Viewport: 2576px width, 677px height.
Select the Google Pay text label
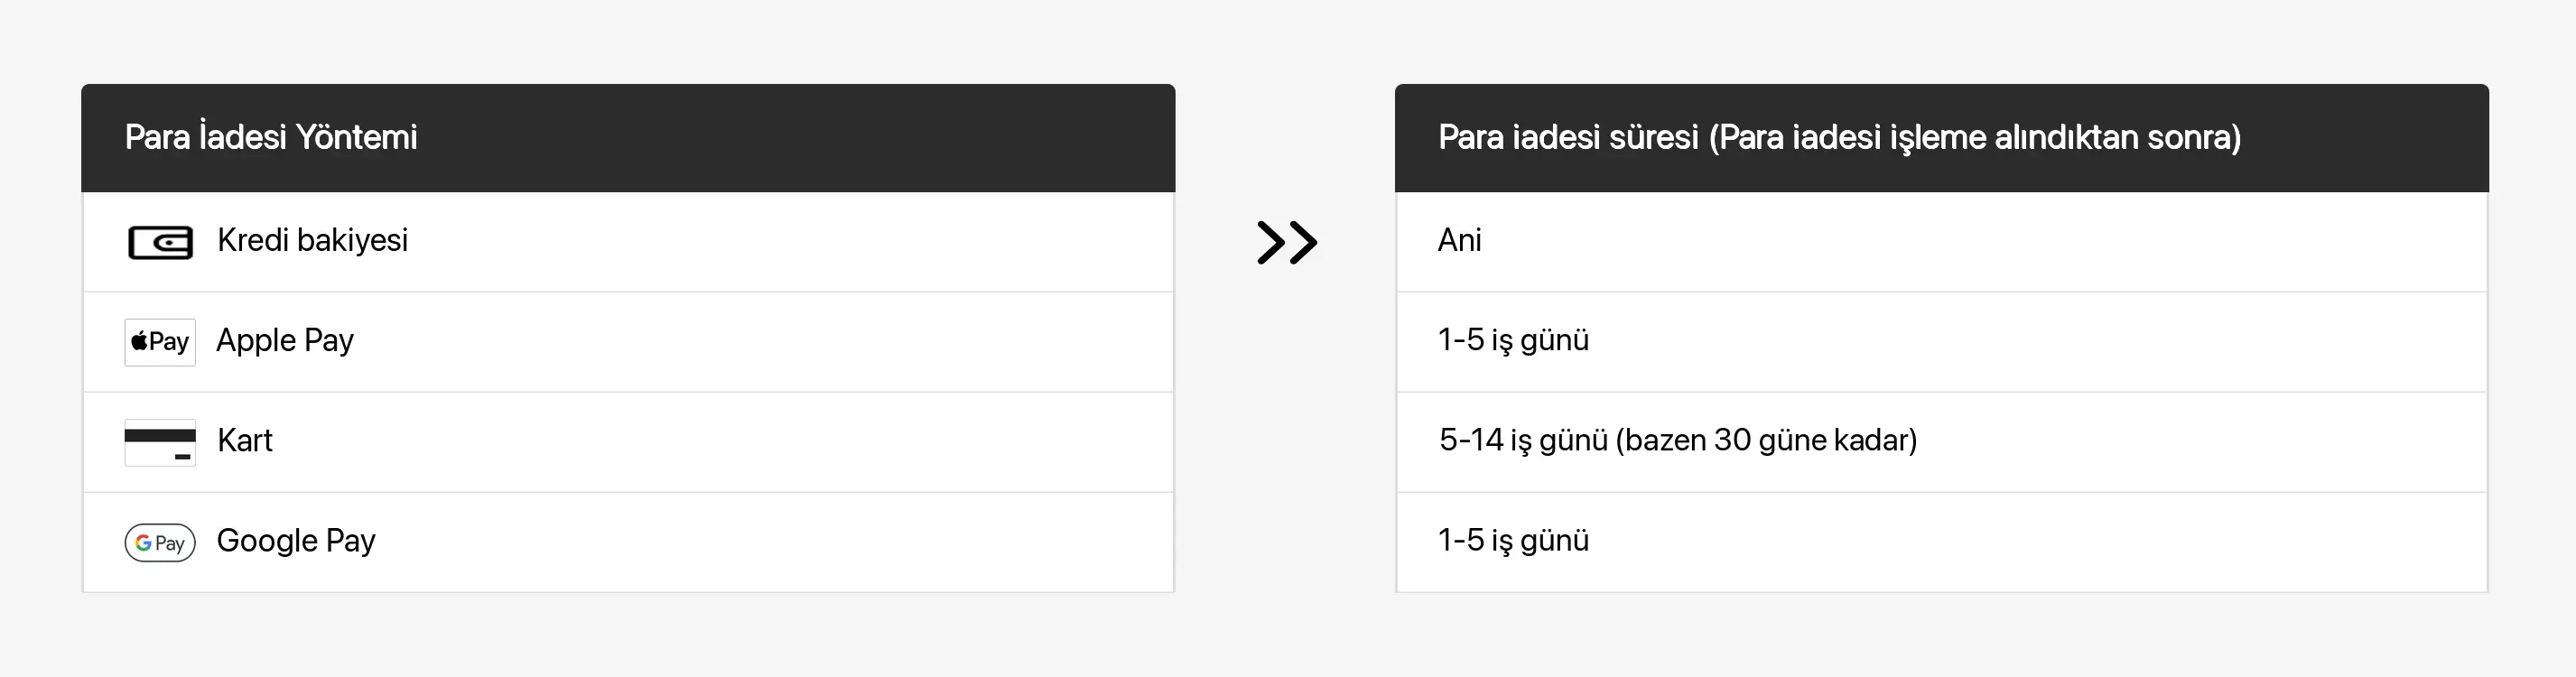tap(296, 541)
